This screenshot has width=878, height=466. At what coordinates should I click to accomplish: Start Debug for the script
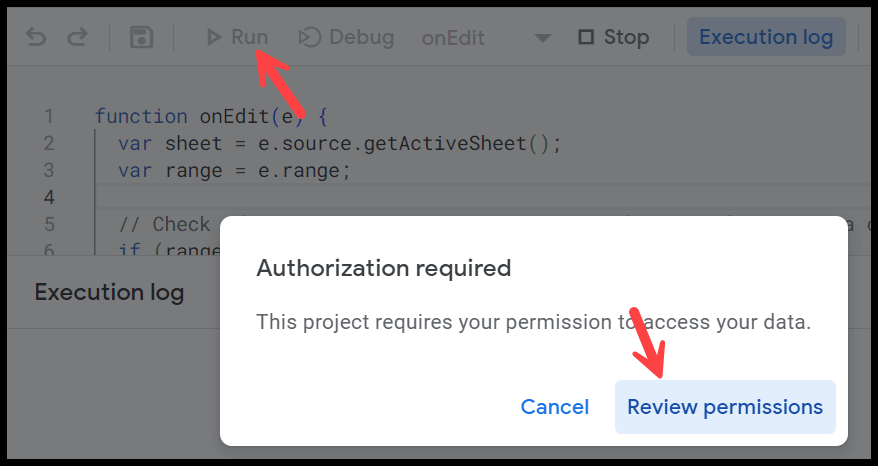point(346,38)
